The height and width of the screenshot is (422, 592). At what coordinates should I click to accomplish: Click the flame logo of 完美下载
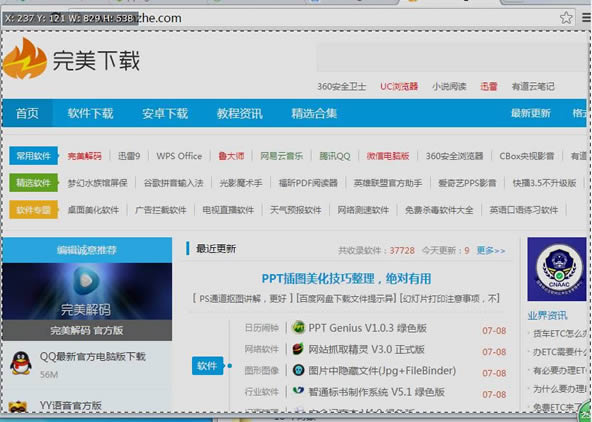[25, 59]
